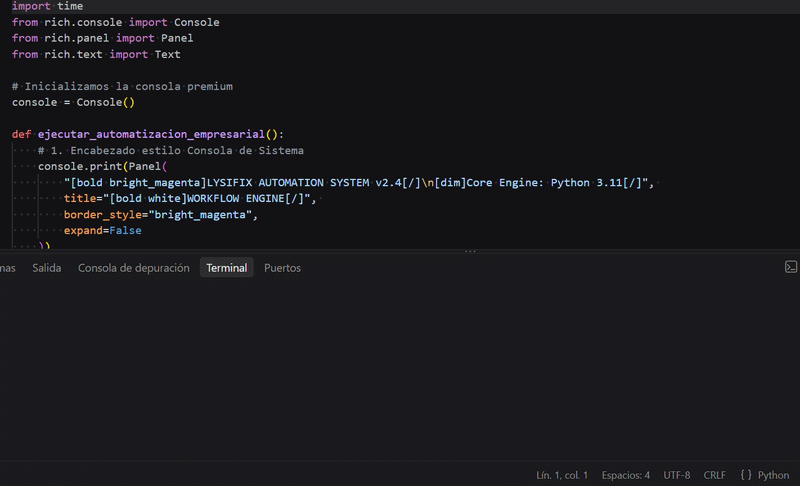The height and width of the screenshot is (486, 800).
Task: Change file encoding UTF-8
Action: pos(677,475)
